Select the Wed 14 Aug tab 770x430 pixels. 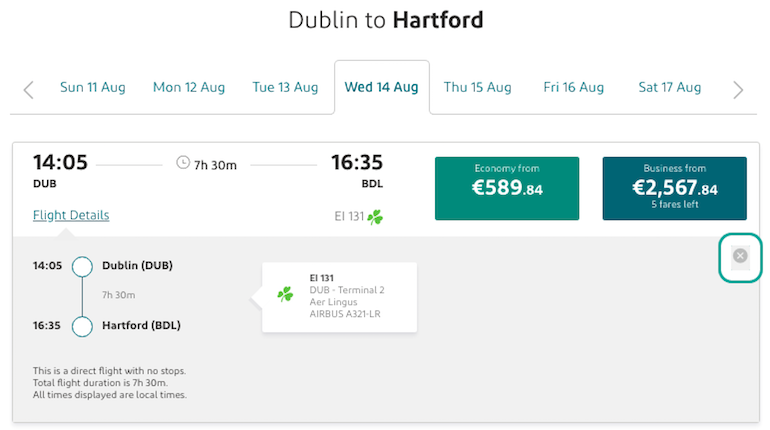click(382, 87)
